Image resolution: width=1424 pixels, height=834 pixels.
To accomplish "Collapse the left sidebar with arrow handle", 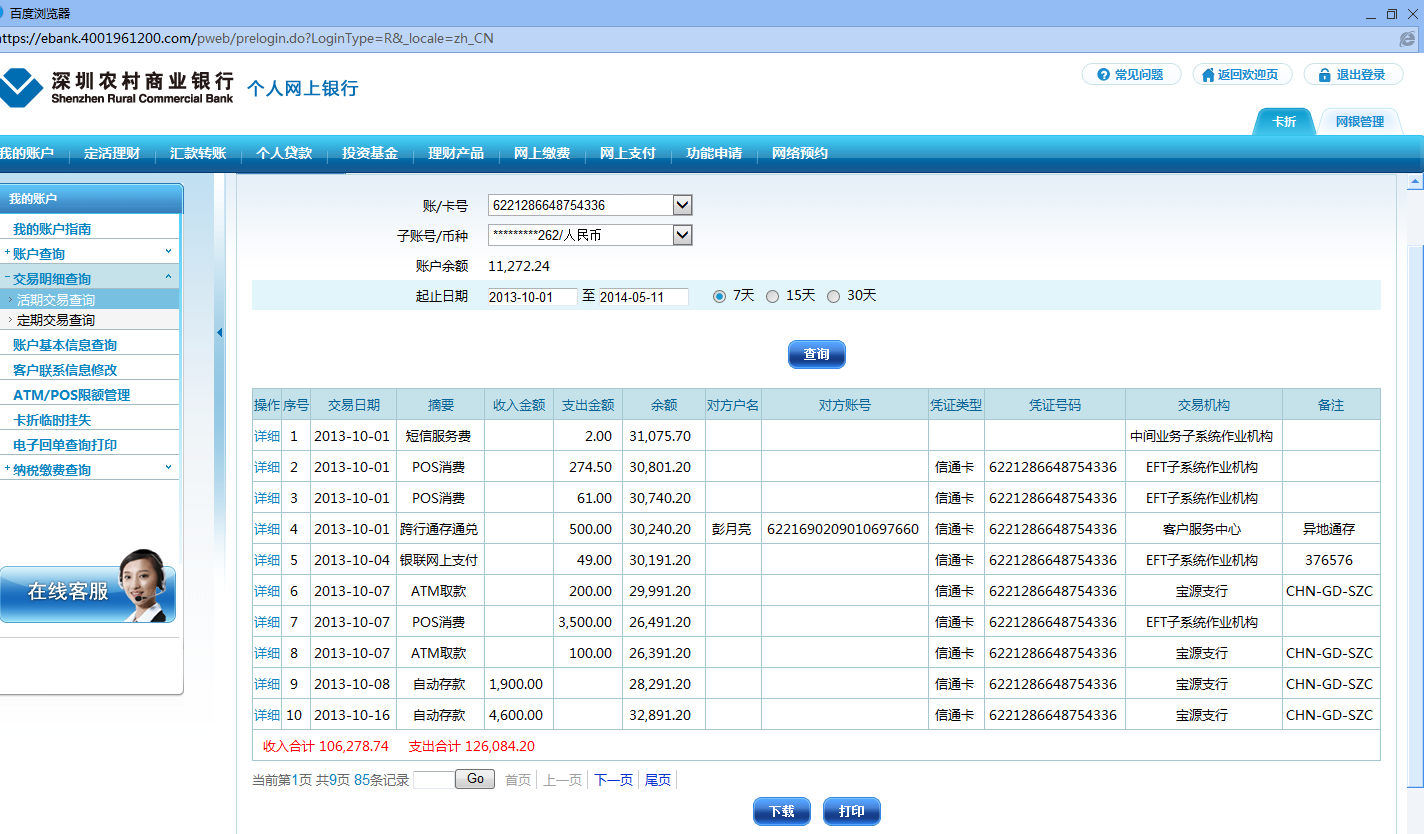I will (x=219, y=333).
